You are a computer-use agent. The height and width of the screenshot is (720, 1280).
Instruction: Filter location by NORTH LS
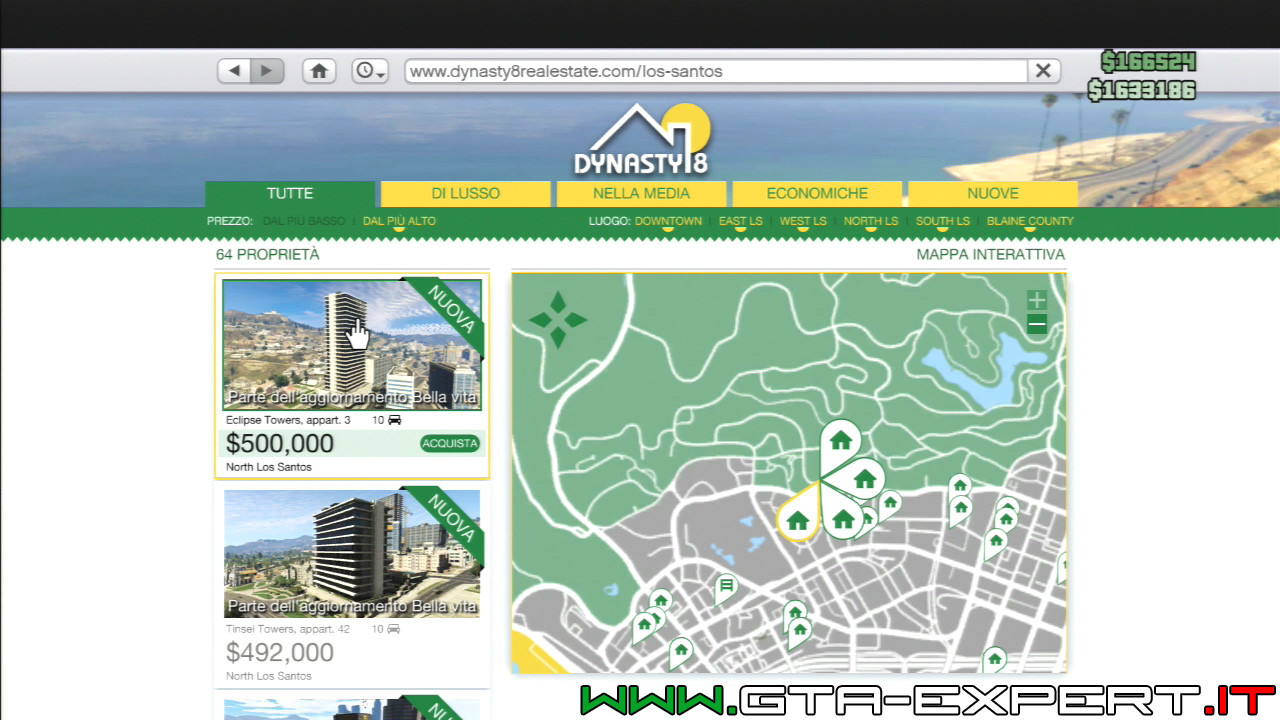point(871,221)
